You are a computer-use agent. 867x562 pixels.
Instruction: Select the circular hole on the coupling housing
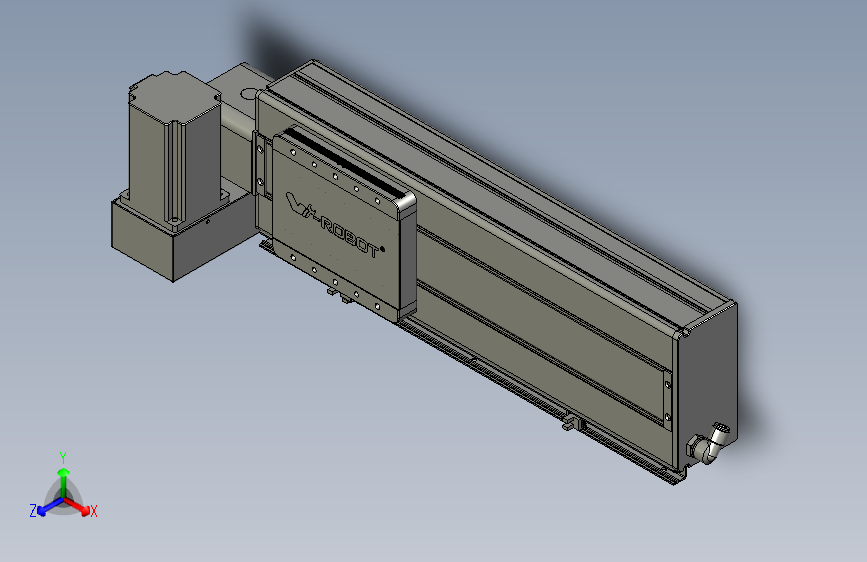249,95
